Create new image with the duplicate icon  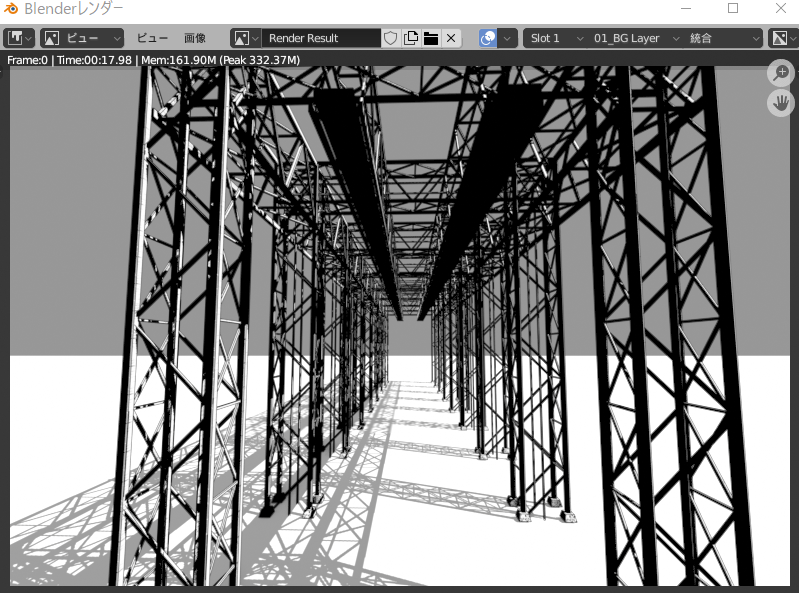[x=411, y=38]
